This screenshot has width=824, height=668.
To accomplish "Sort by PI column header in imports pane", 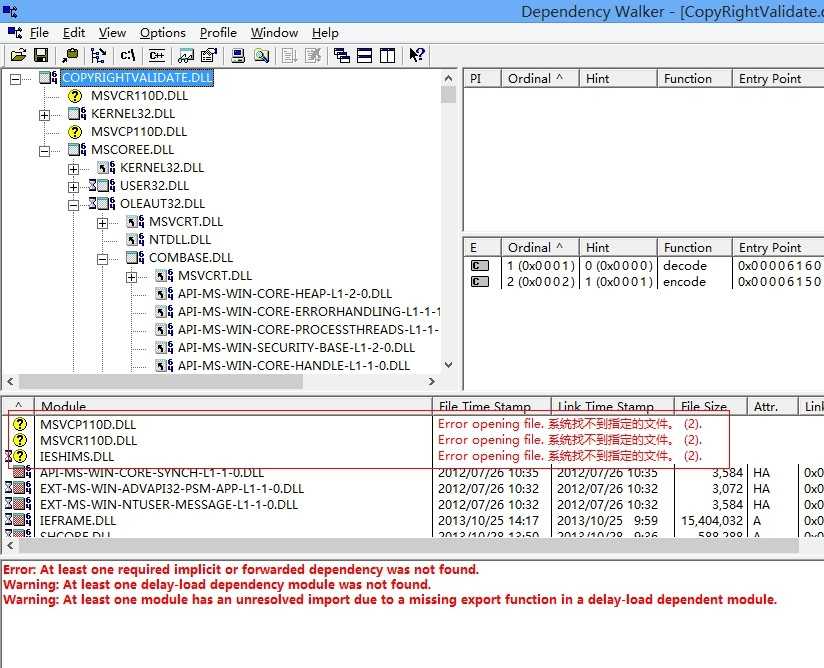I will click(482, 78).
